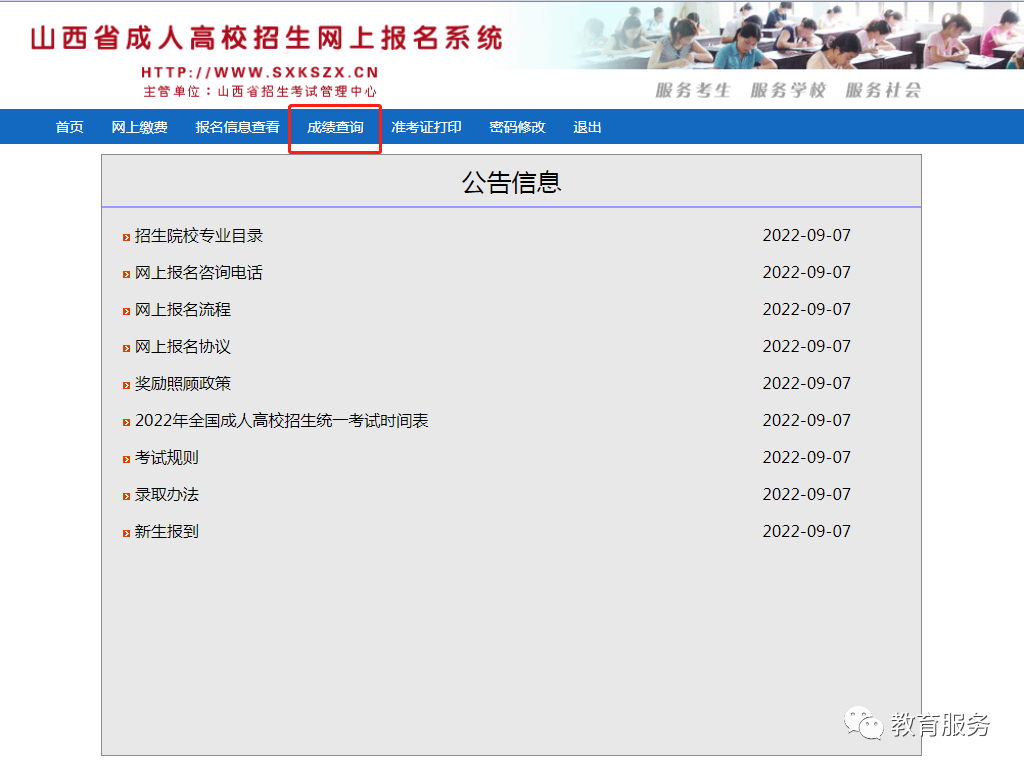Click 准考证打印 in the navigation bar
Image resolution: width=1024 pixels, height=770 pixels.
tap(427, 127)
